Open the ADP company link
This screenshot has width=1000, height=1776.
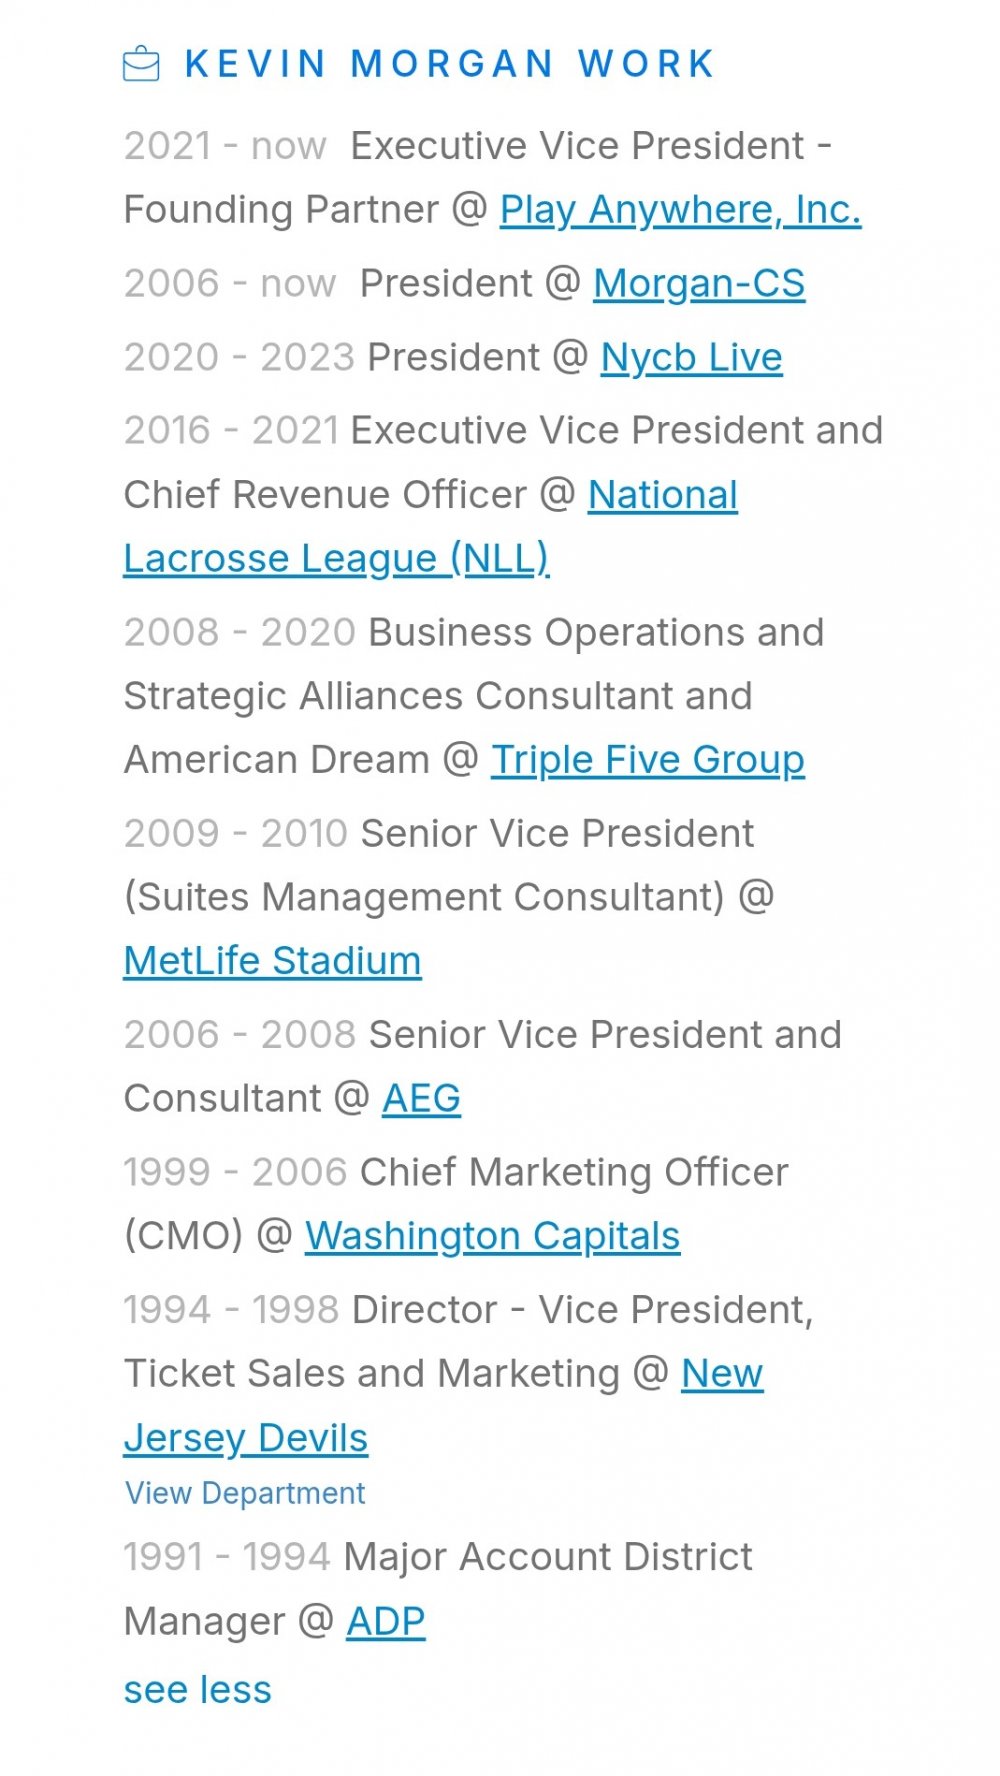coord(385,1621)
